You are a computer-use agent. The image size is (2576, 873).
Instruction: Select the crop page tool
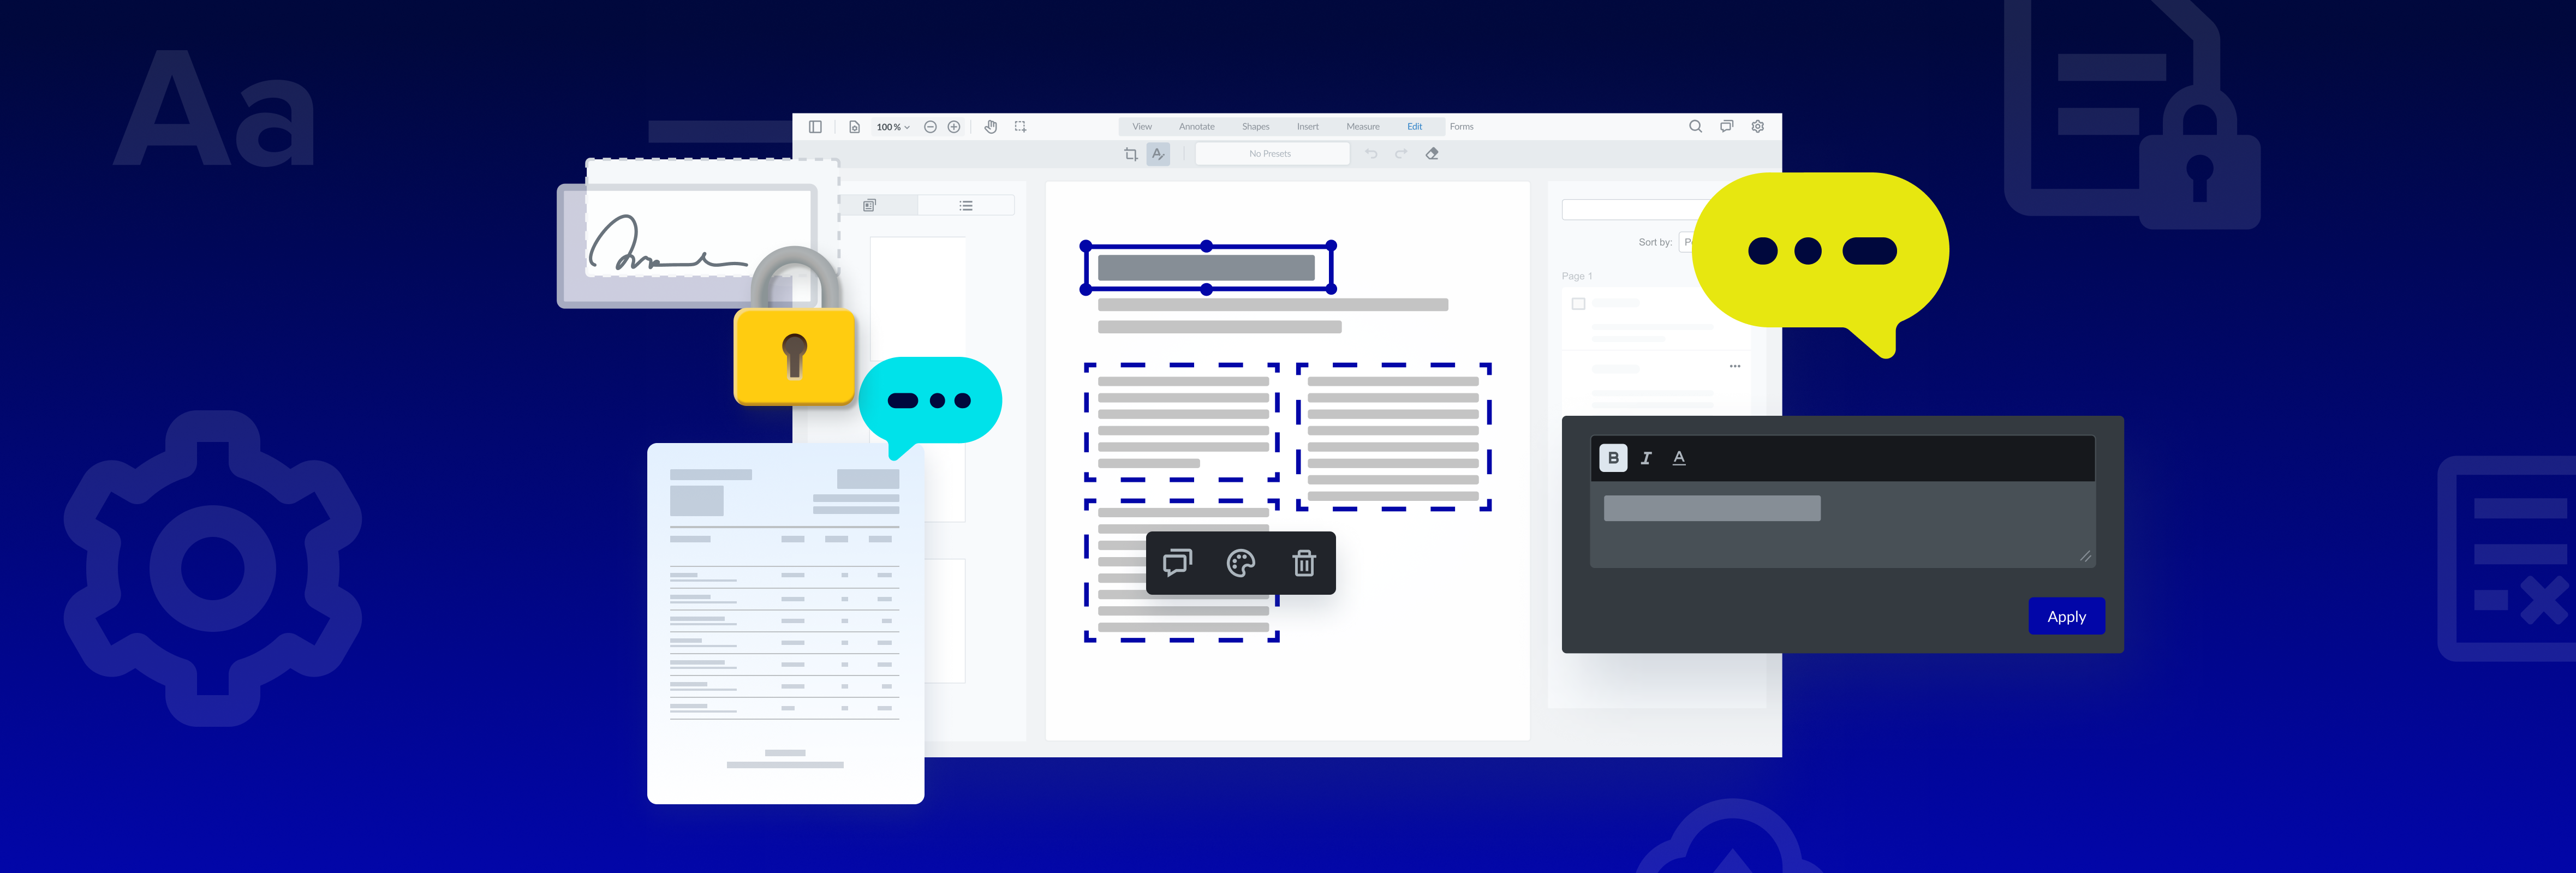click(x=1130, y=154)
